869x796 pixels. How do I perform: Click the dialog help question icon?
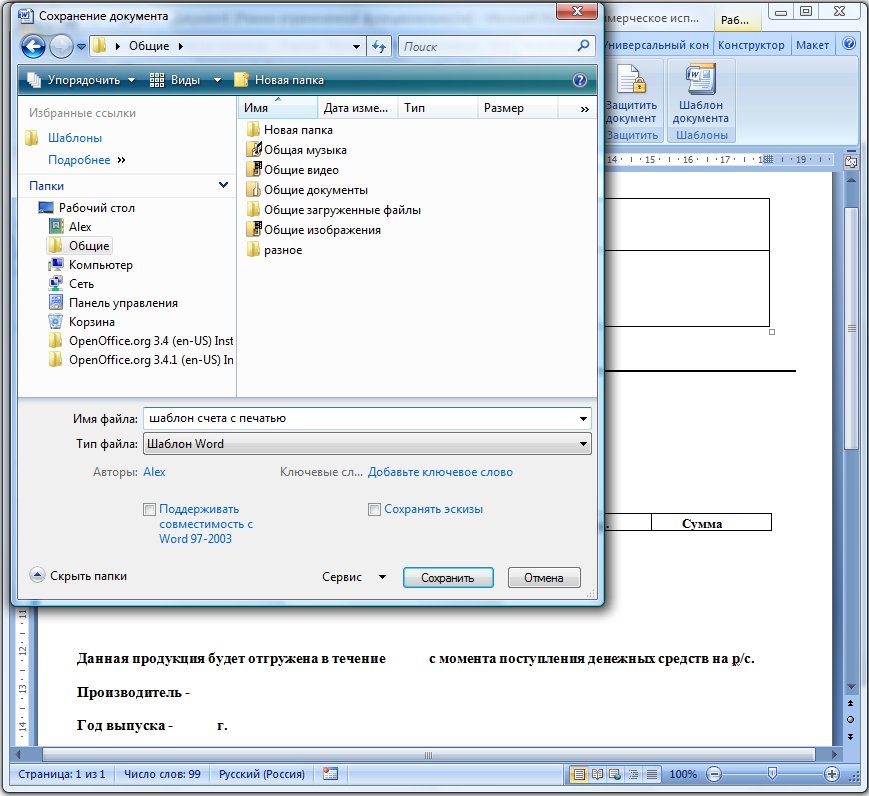pos(579,80)
